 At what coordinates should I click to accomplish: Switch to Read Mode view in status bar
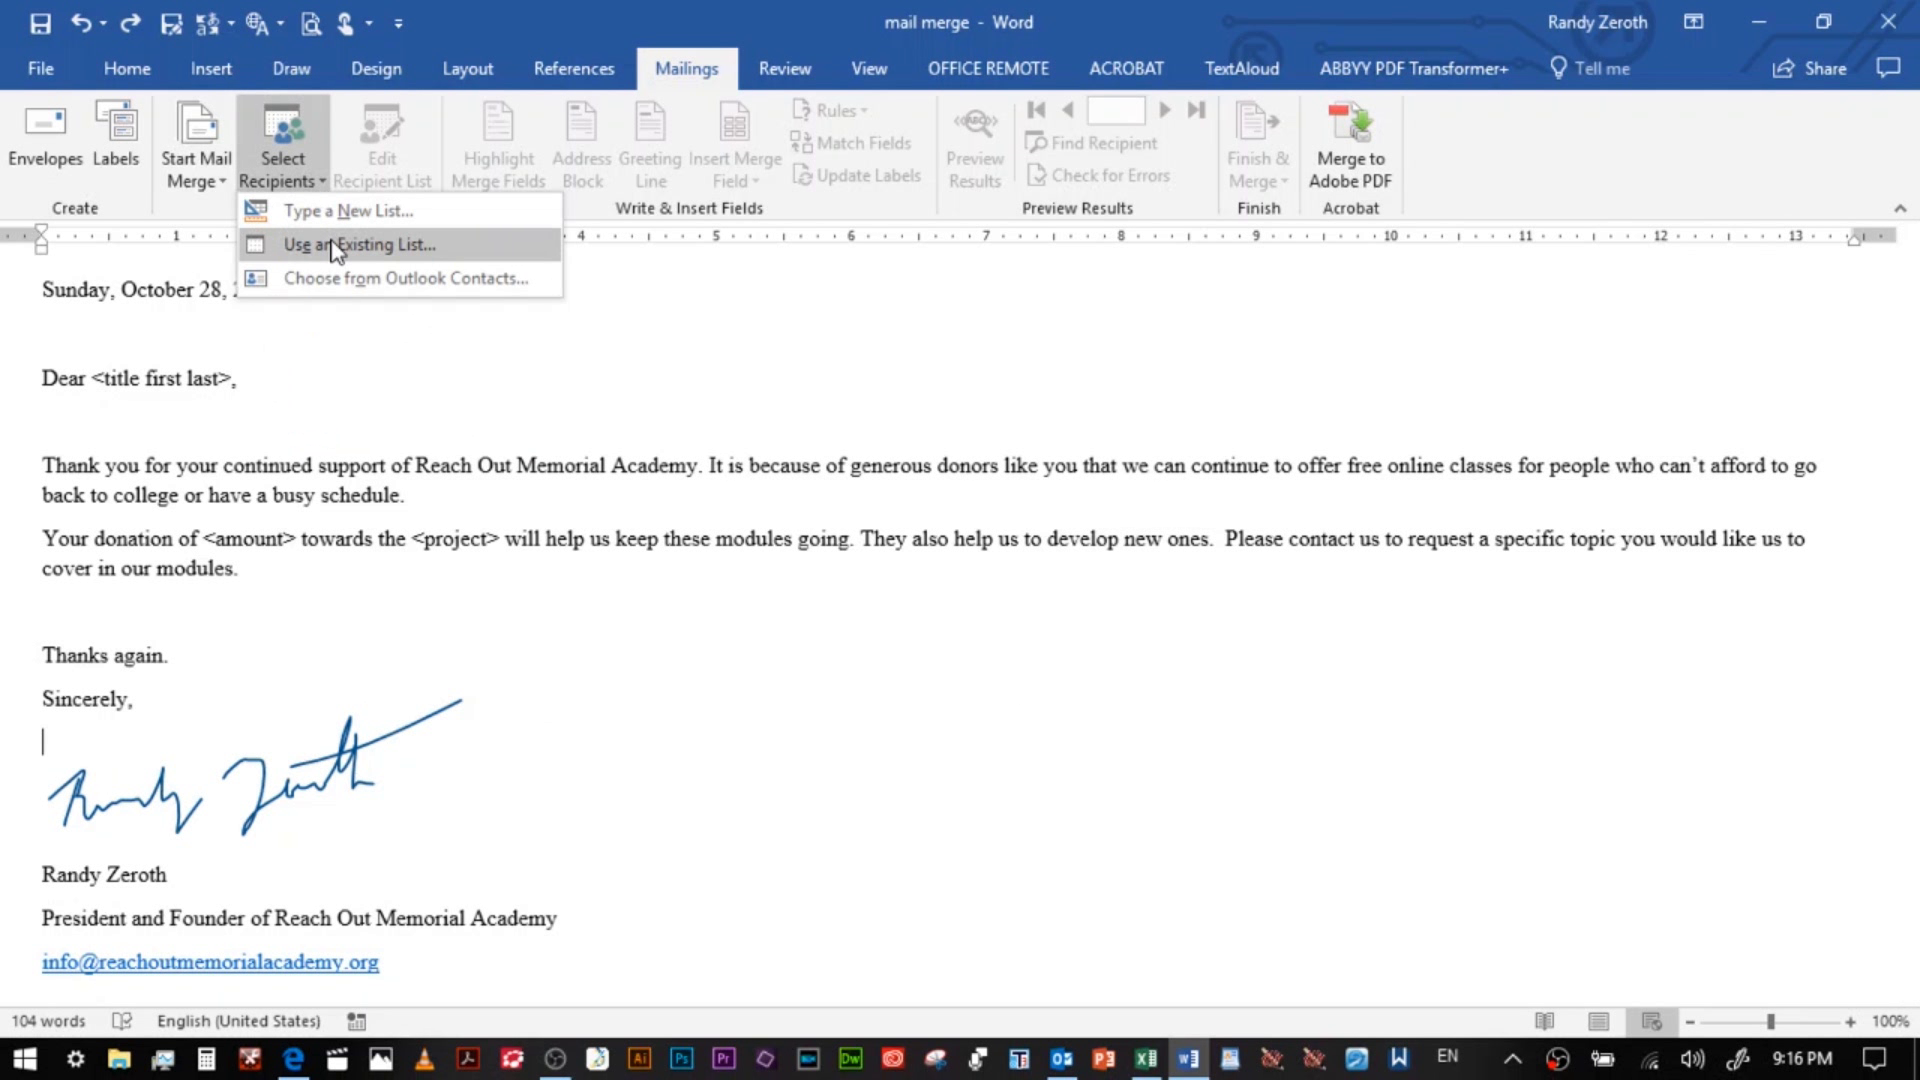coord(1544,1021)
